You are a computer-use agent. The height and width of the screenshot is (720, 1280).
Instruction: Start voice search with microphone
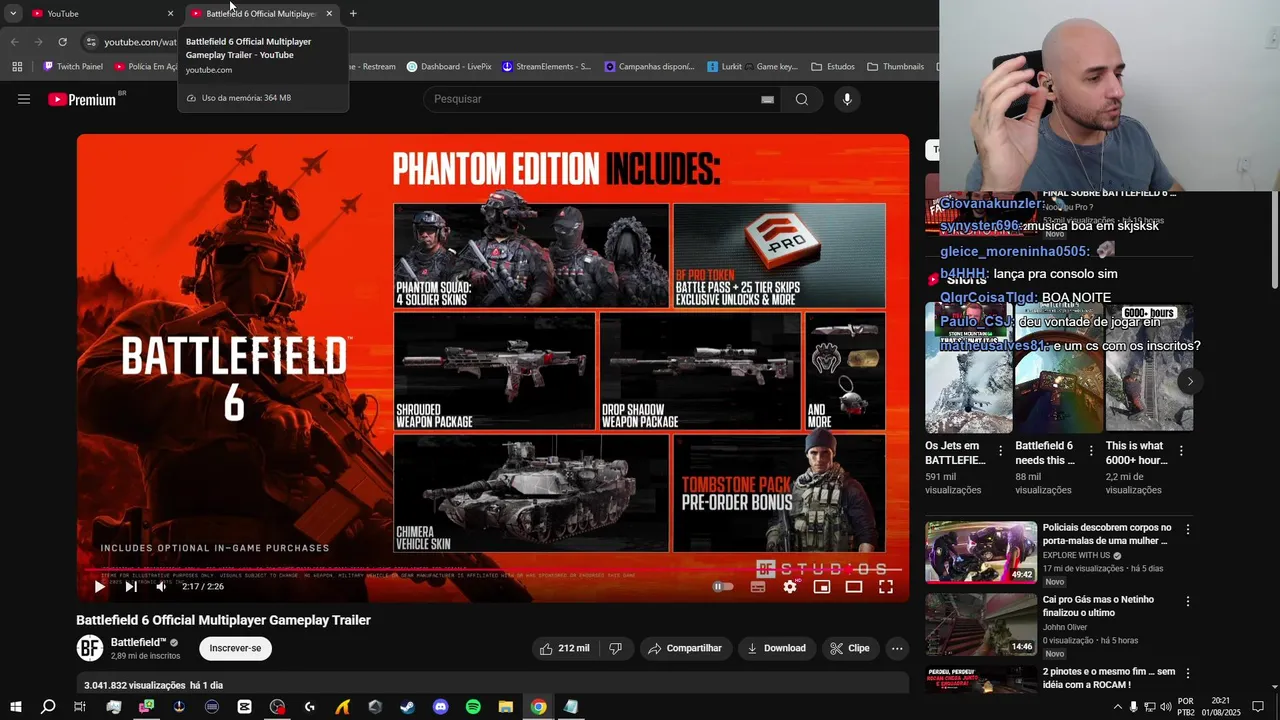pos(847,99)
